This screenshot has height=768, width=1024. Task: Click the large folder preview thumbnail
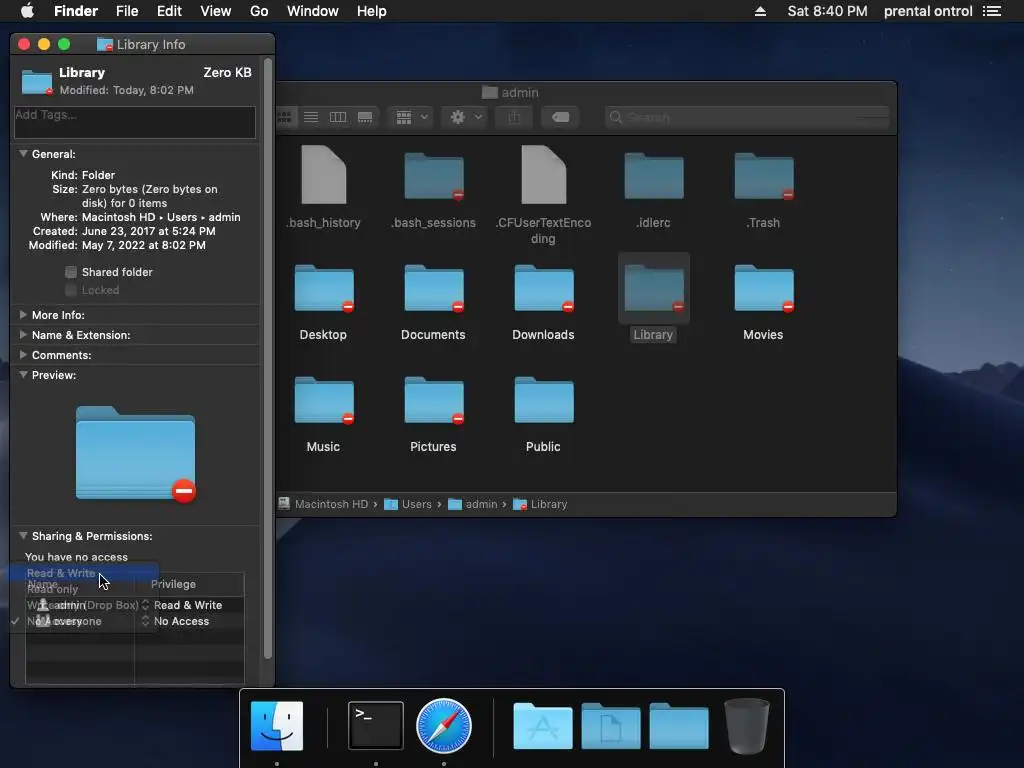tap(136, 454)
